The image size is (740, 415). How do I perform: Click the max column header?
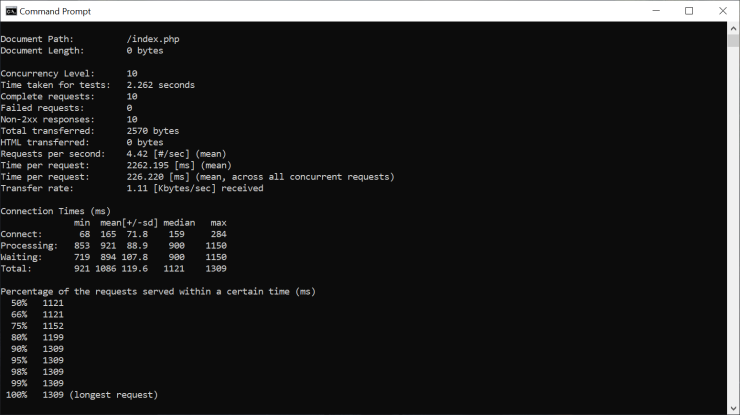click(219, 223)
